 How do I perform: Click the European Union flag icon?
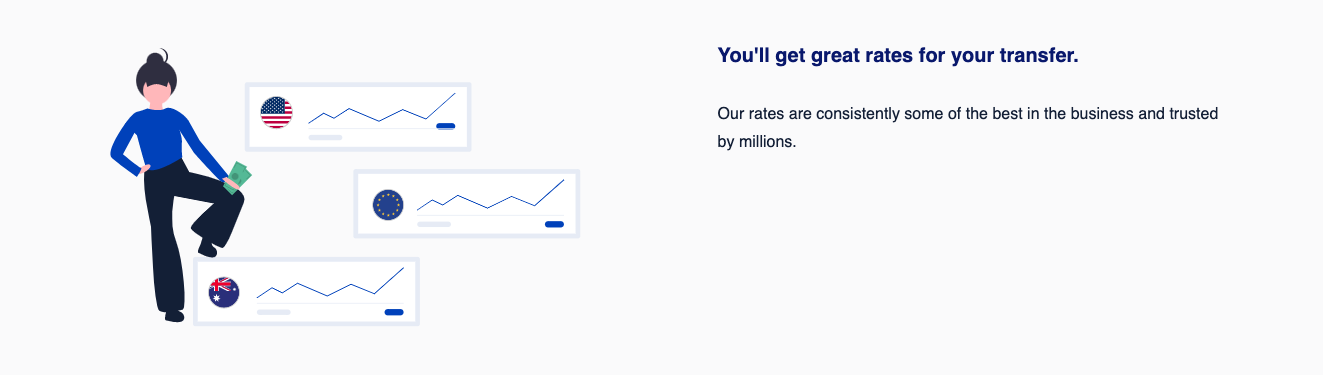[x=388, y=204]
